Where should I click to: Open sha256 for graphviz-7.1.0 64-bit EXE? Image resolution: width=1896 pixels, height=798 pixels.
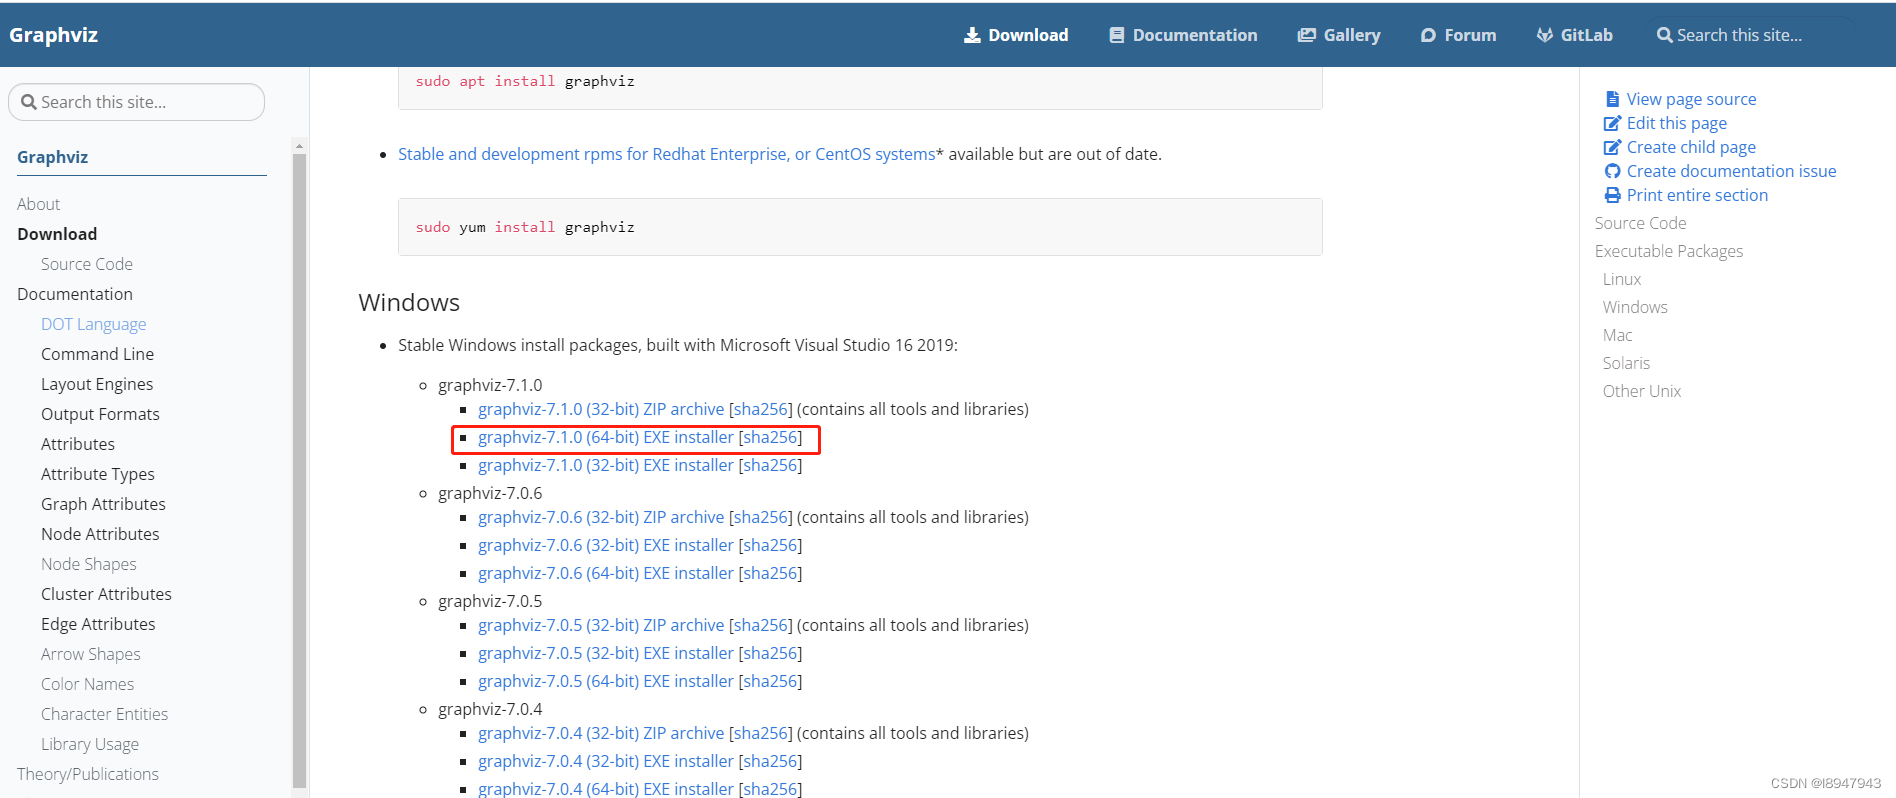click(x=770, y=437)
